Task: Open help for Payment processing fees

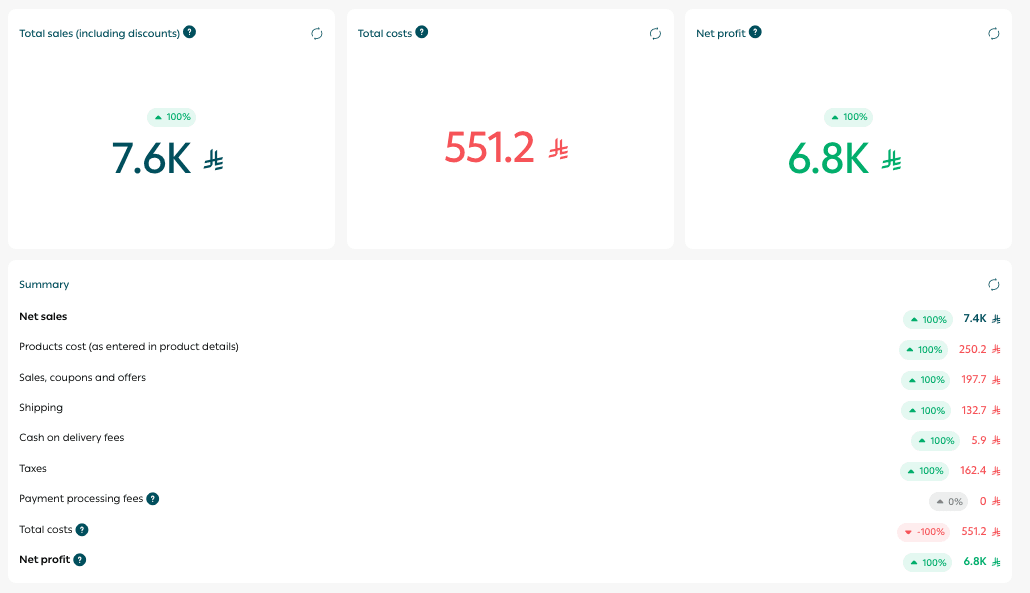Action: (153, 498)
